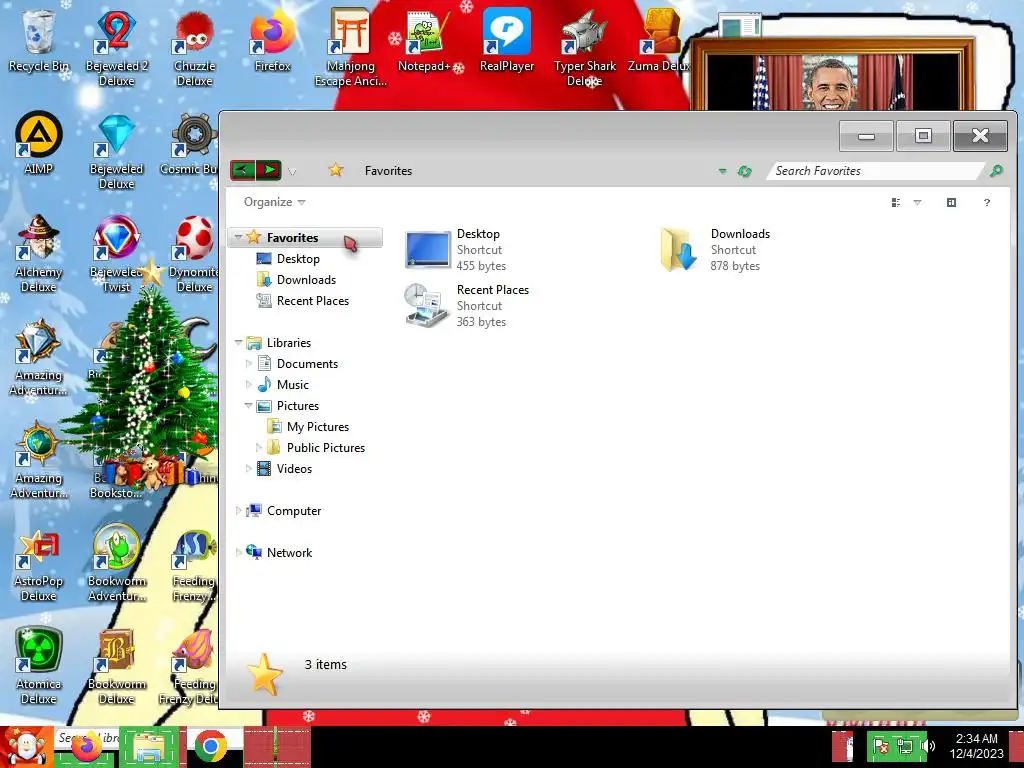Collapse the Libraries tree section
Viewport: 1024px width, 768px height.
click(x=238, y=342)
